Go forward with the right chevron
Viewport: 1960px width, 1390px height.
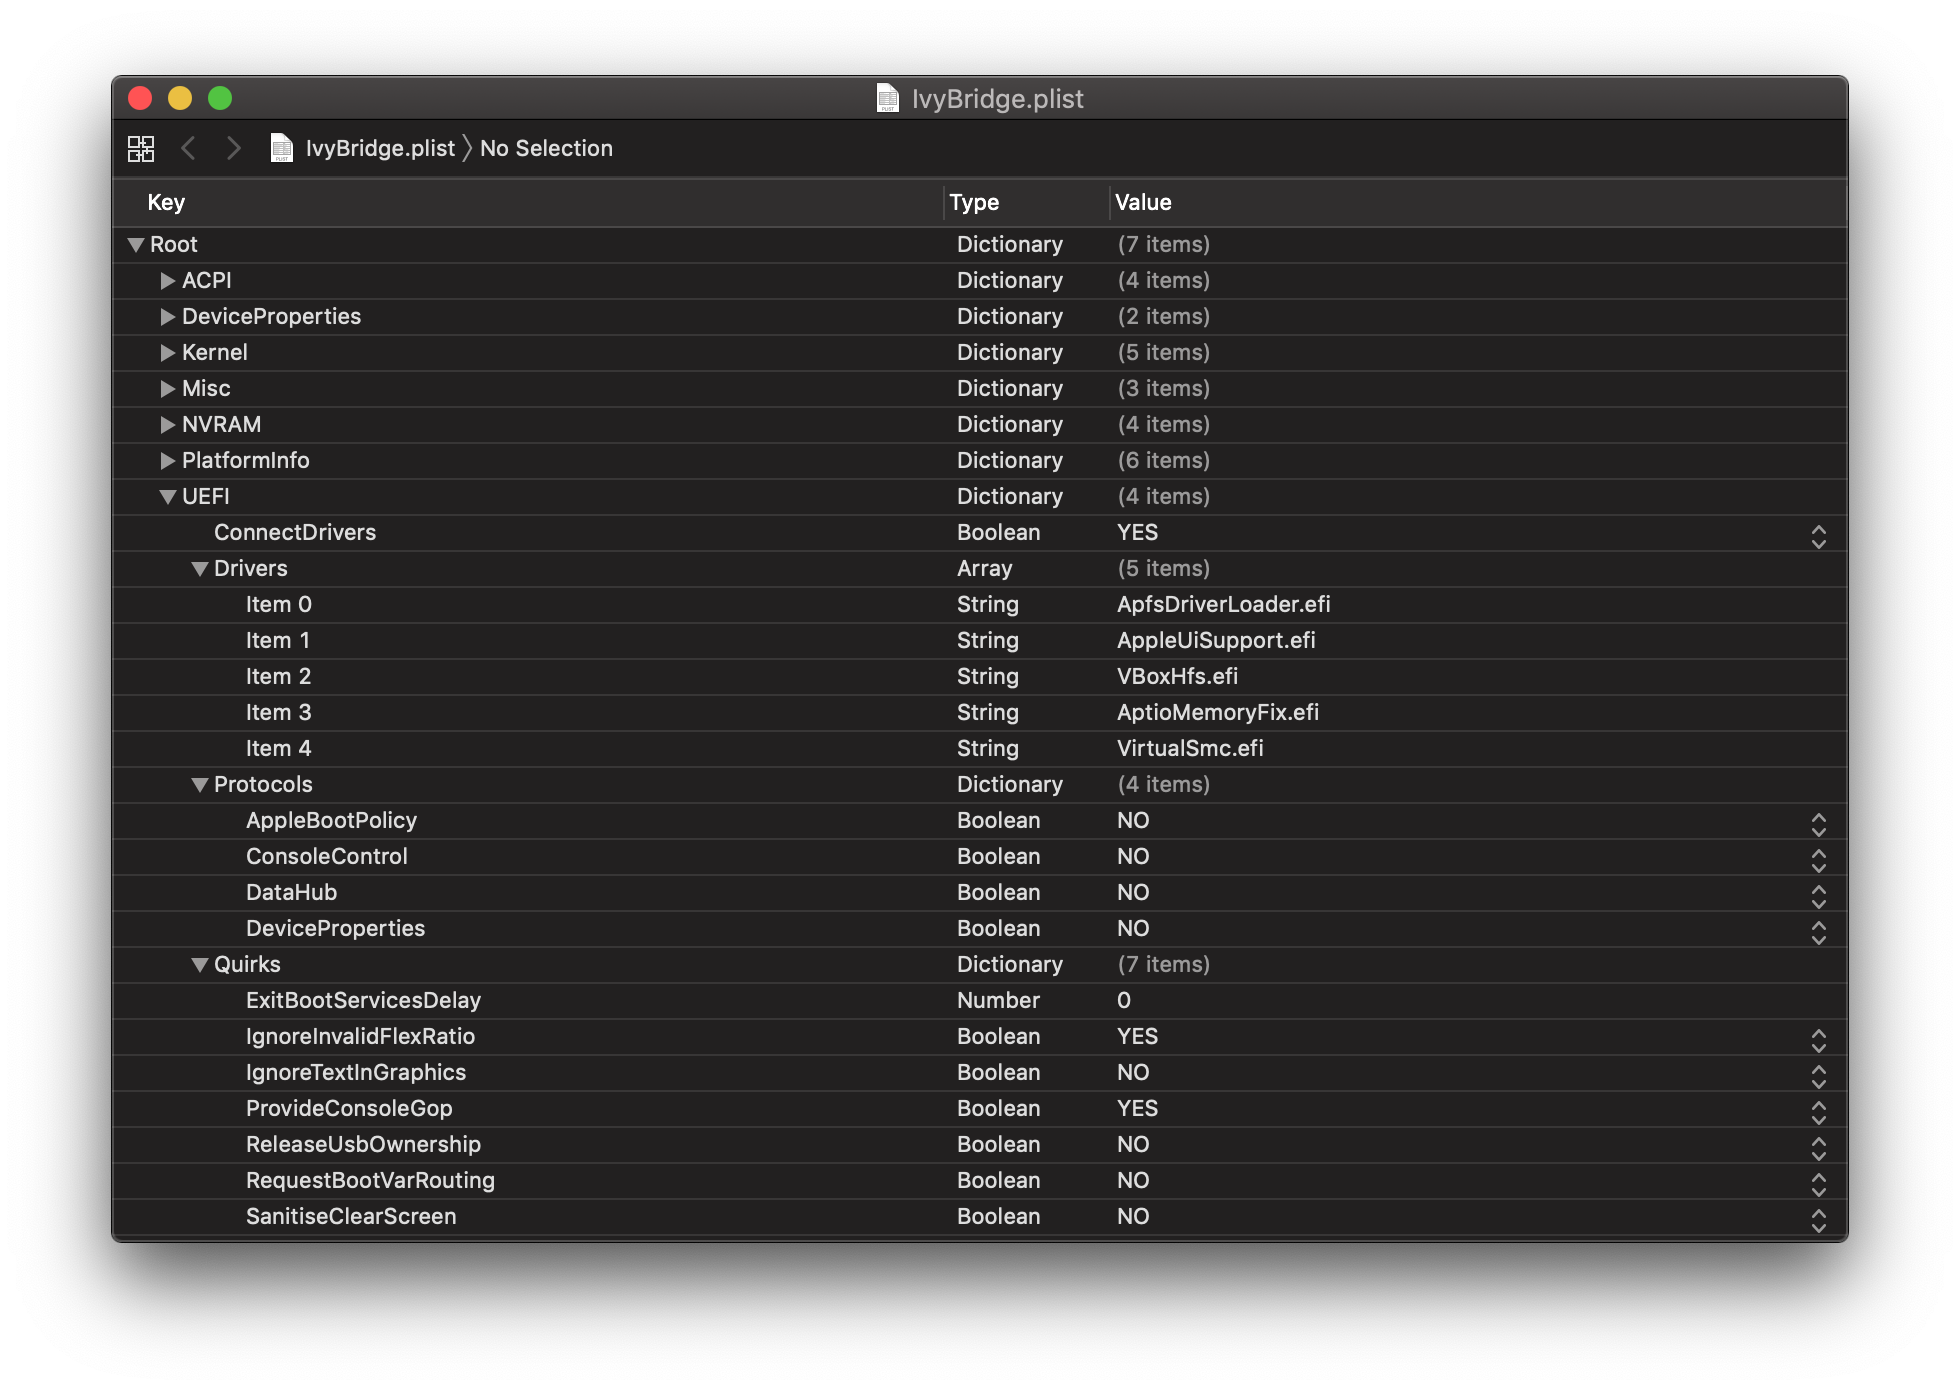[233, 148]
